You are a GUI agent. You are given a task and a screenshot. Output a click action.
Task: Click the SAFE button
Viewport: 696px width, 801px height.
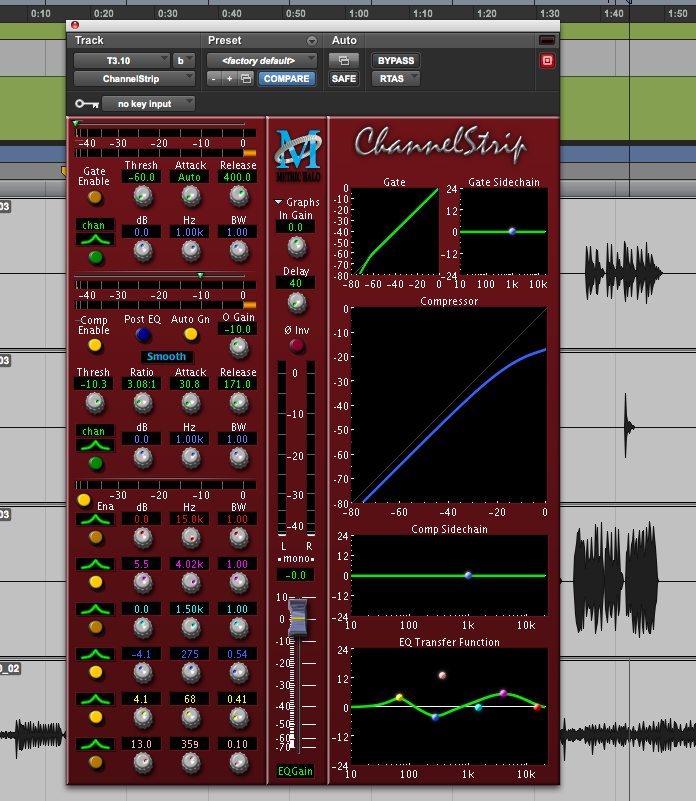coord(344,79)
